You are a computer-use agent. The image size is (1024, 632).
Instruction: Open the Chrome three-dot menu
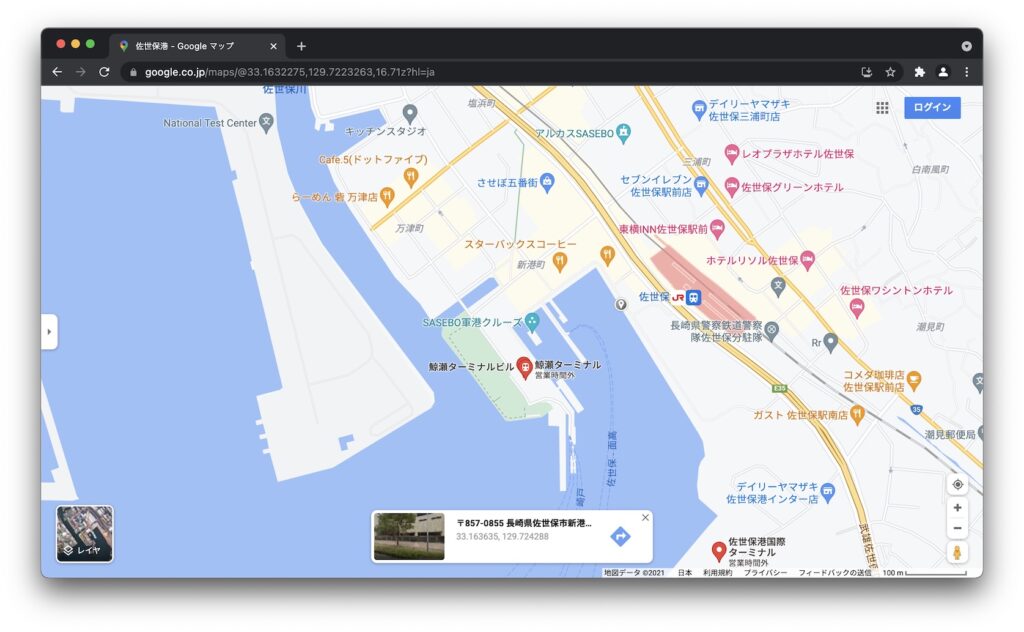[x=967, y=72]
